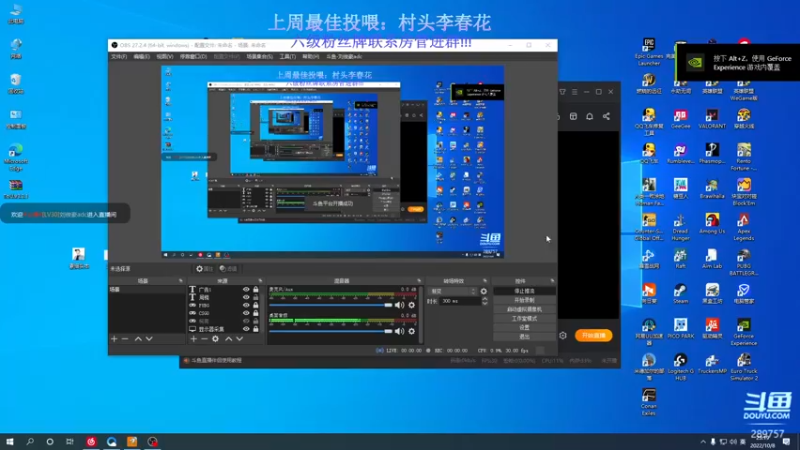The height and width of the screenshot is (450, 800).
Task: Toggle visibility of CSGO source
Action: pyautogui.click(x=246, y=313)
